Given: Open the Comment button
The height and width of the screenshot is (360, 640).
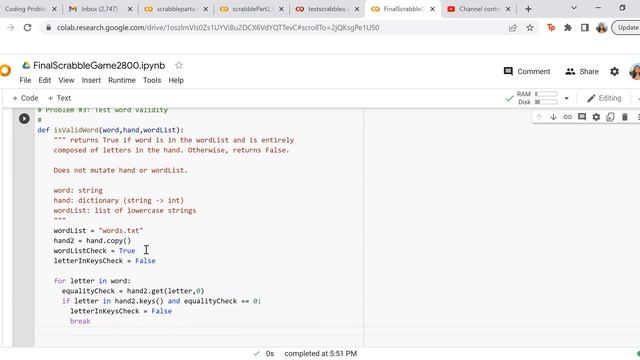Looking at the screenshot, I should click(527, 71).
